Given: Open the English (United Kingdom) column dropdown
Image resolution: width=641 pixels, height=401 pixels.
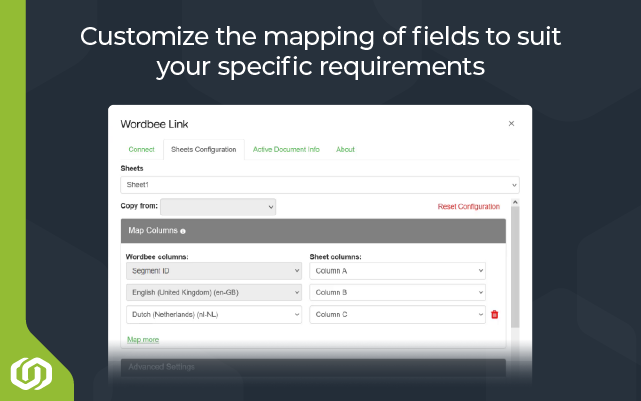Looking at the screenshot, I should (x=214, y=293).
